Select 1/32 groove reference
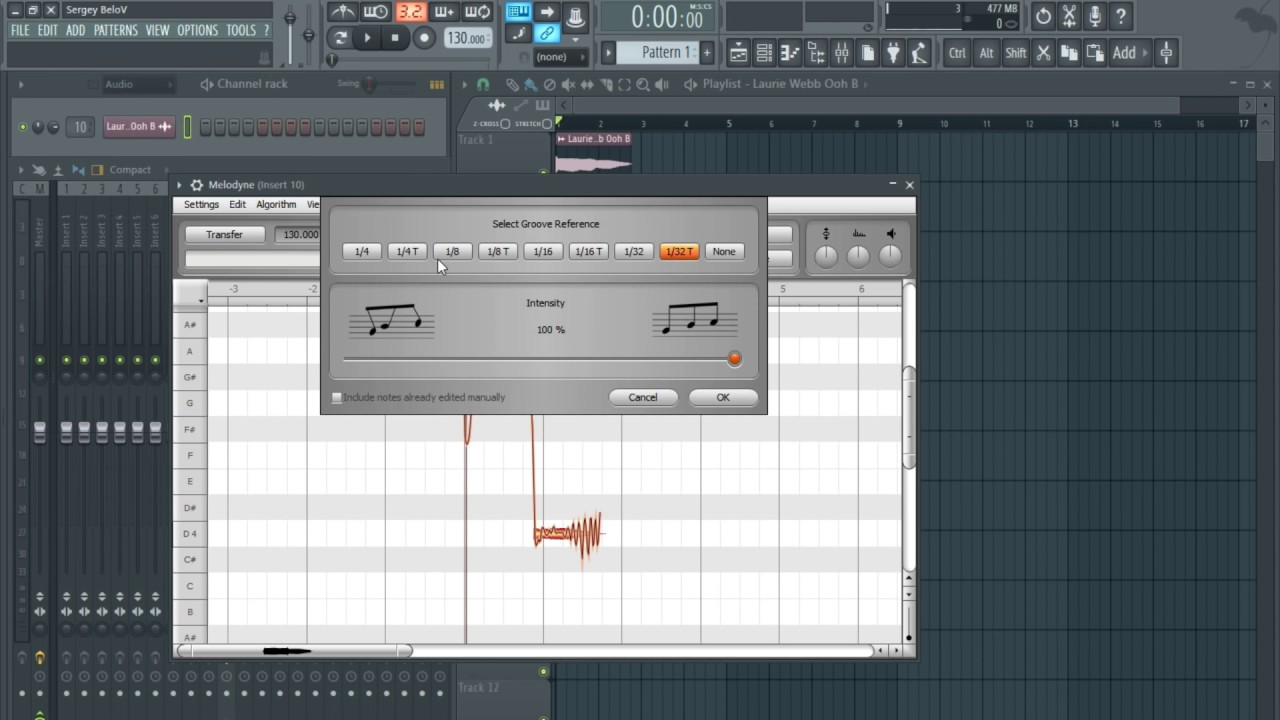This screenshot has width=1280, height=720. [634, 251]
